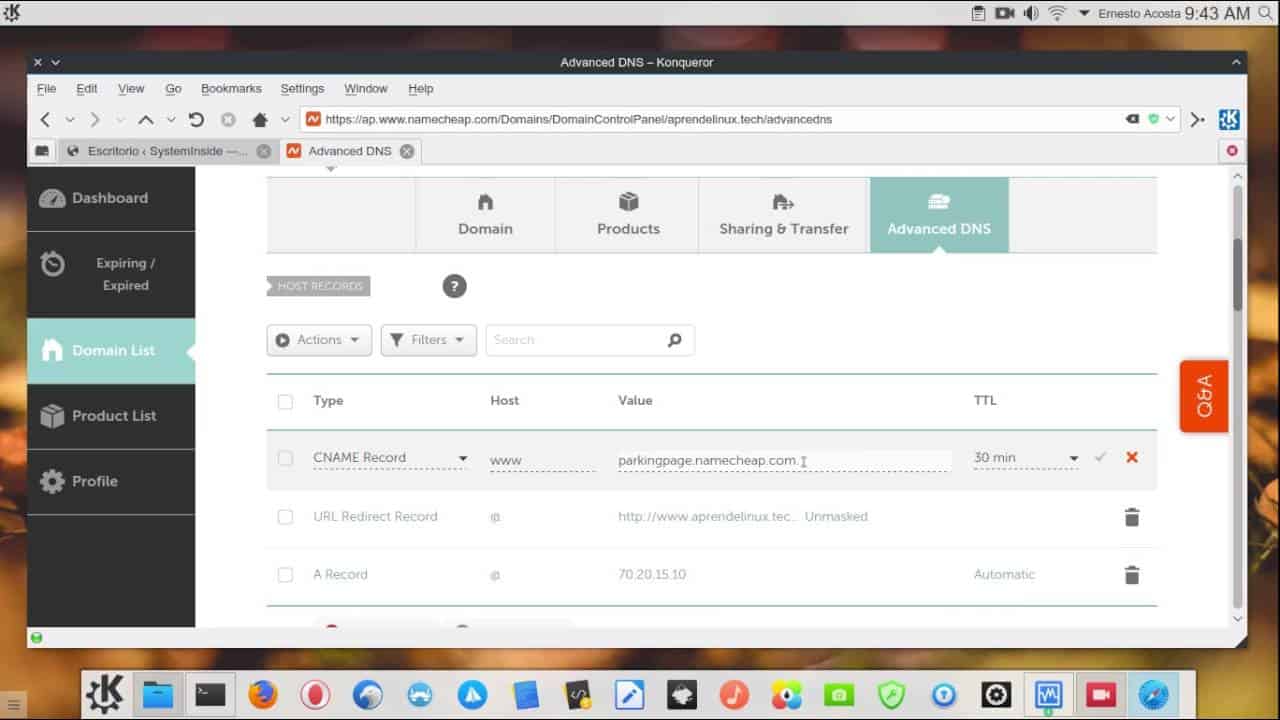This screenshot has height=720, width=1280.
Task: Launch Firefox from the dock
Action: [x=263, y=694]
